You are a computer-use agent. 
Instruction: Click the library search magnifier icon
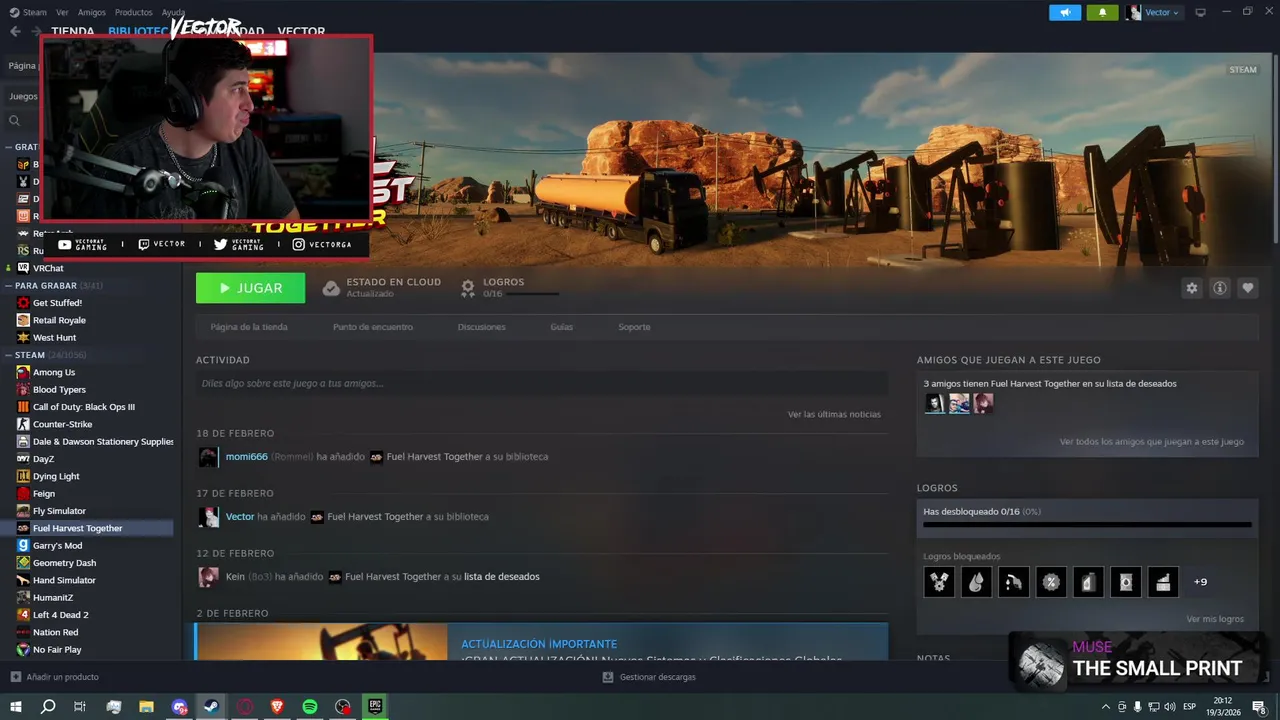pyautogui.click(x=14, y=120)
